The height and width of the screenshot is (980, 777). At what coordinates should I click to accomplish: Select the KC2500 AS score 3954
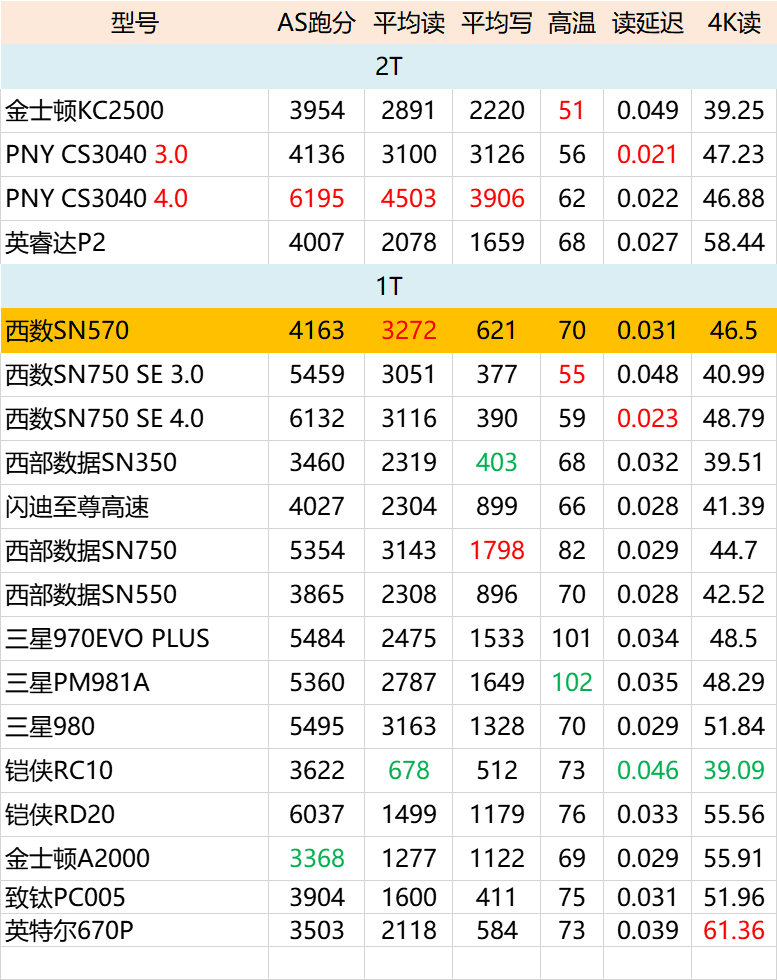pyautogui.click(x=316, y=111)
